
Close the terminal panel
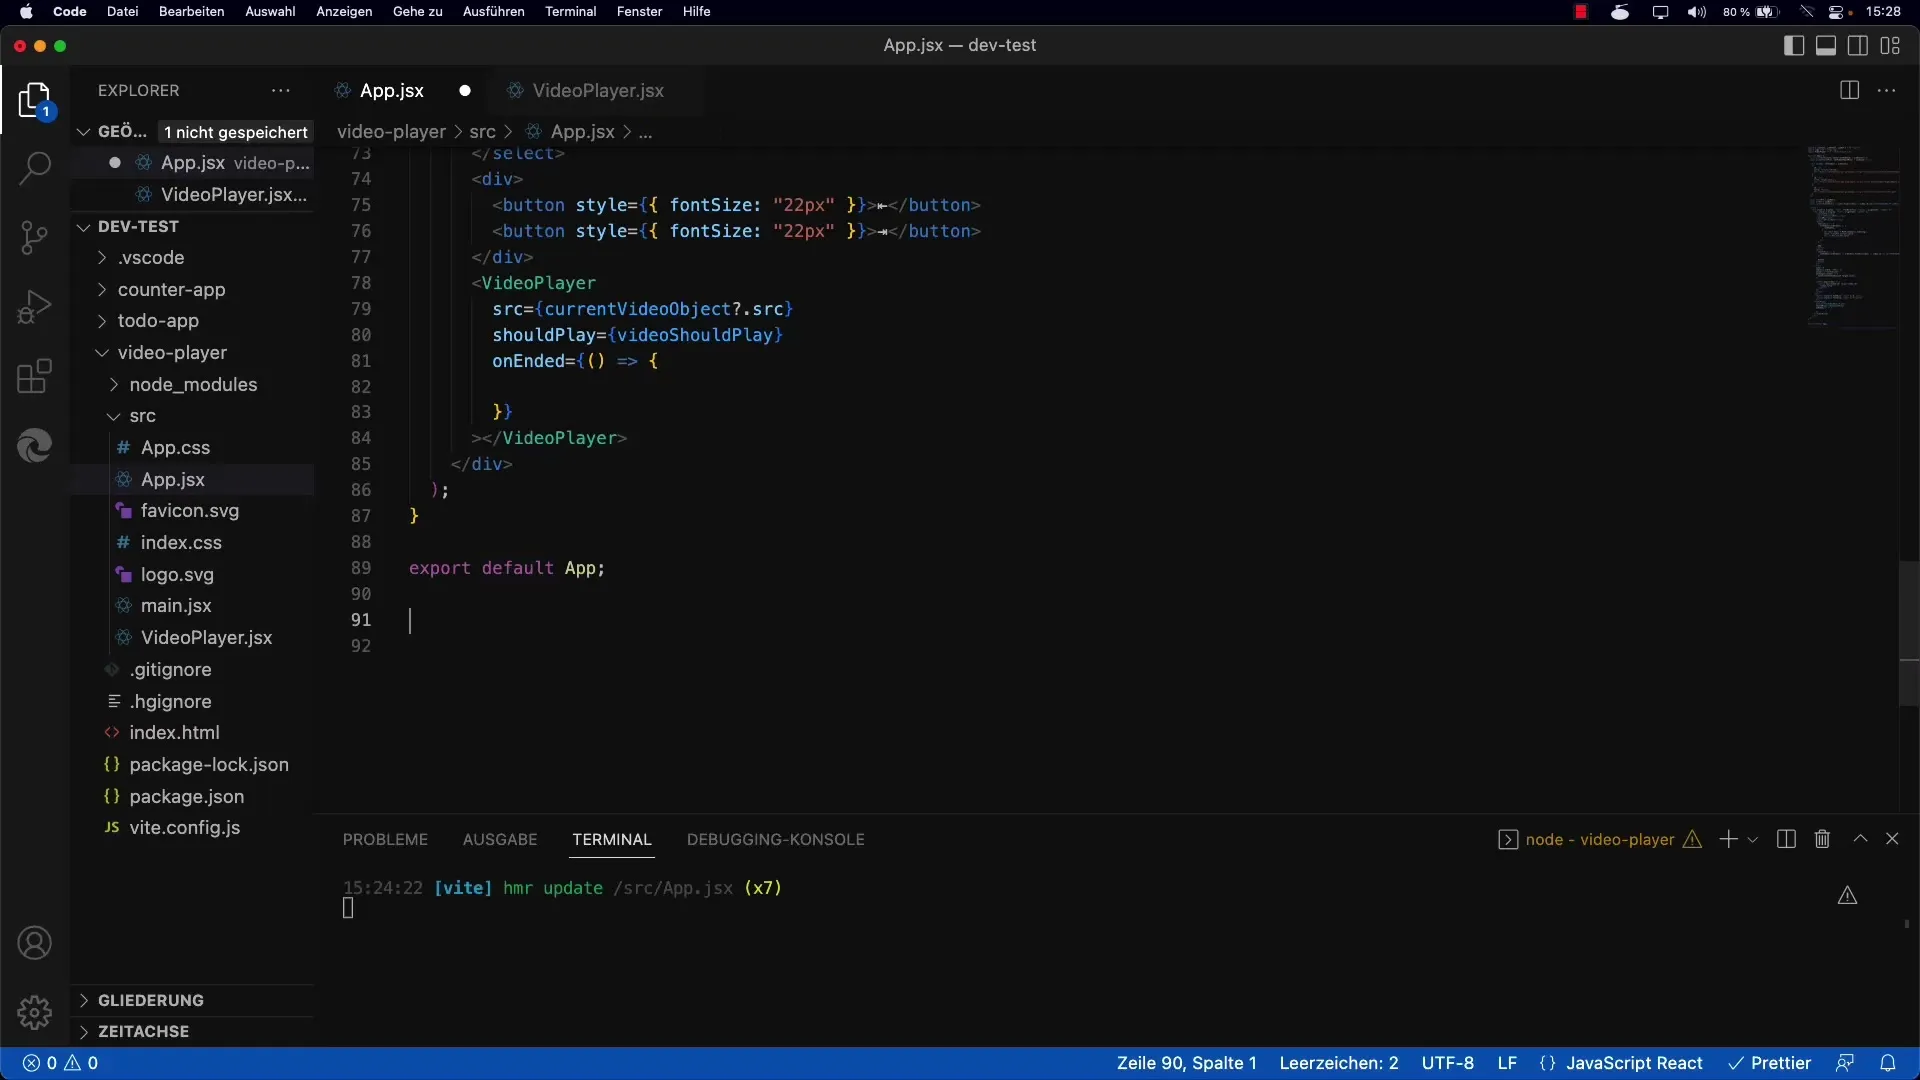point(1892,839)
